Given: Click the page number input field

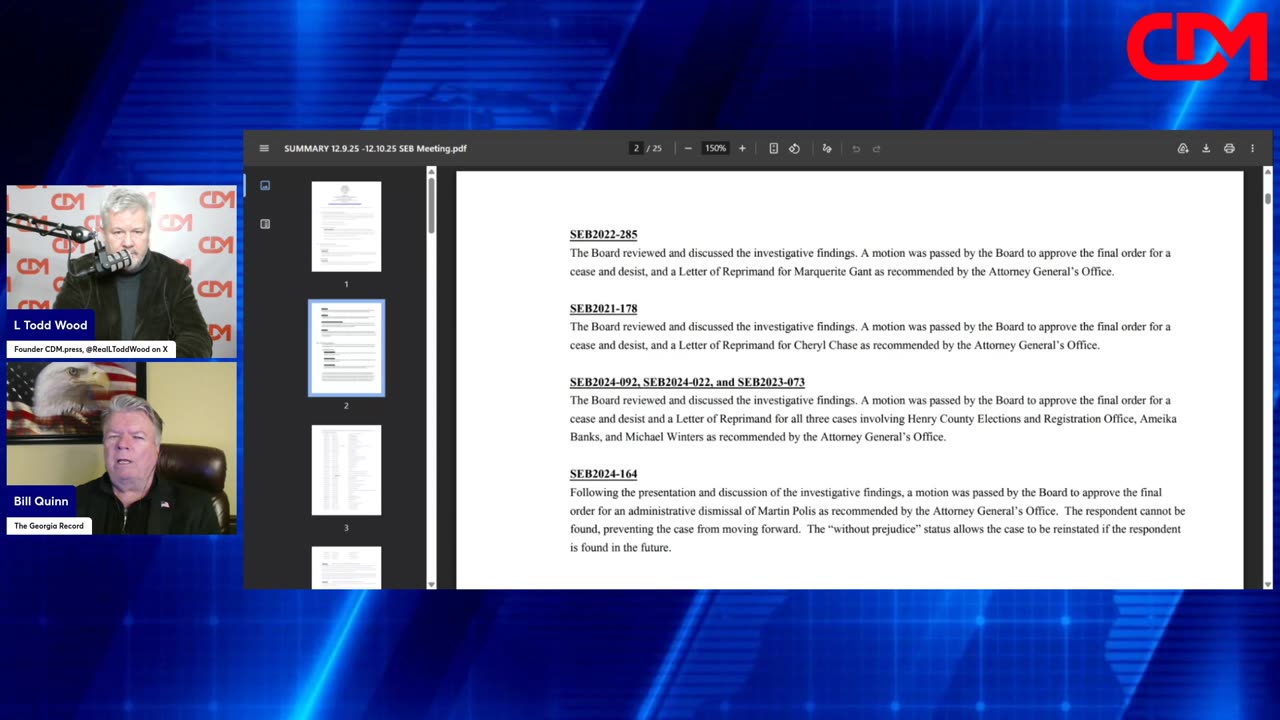Looking at the screenshot, I should (636, 148).
